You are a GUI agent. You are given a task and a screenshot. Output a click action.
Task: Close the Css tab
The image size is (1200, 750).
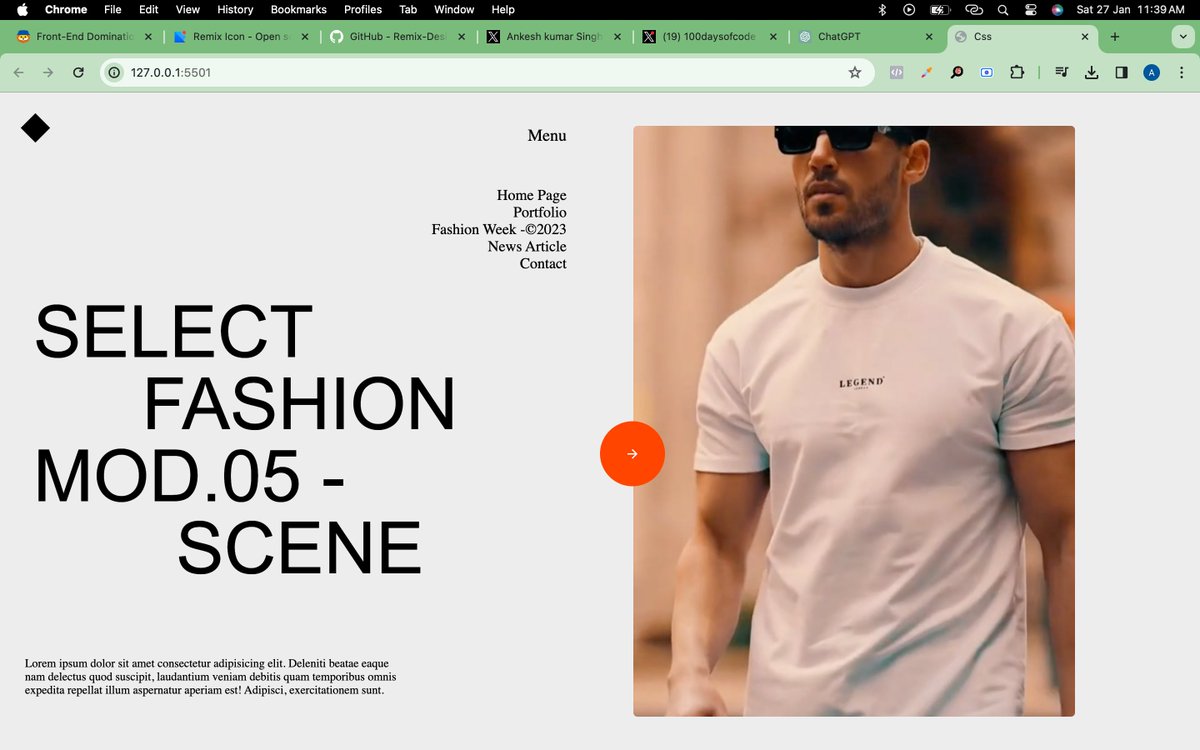tap(1085, 37)
